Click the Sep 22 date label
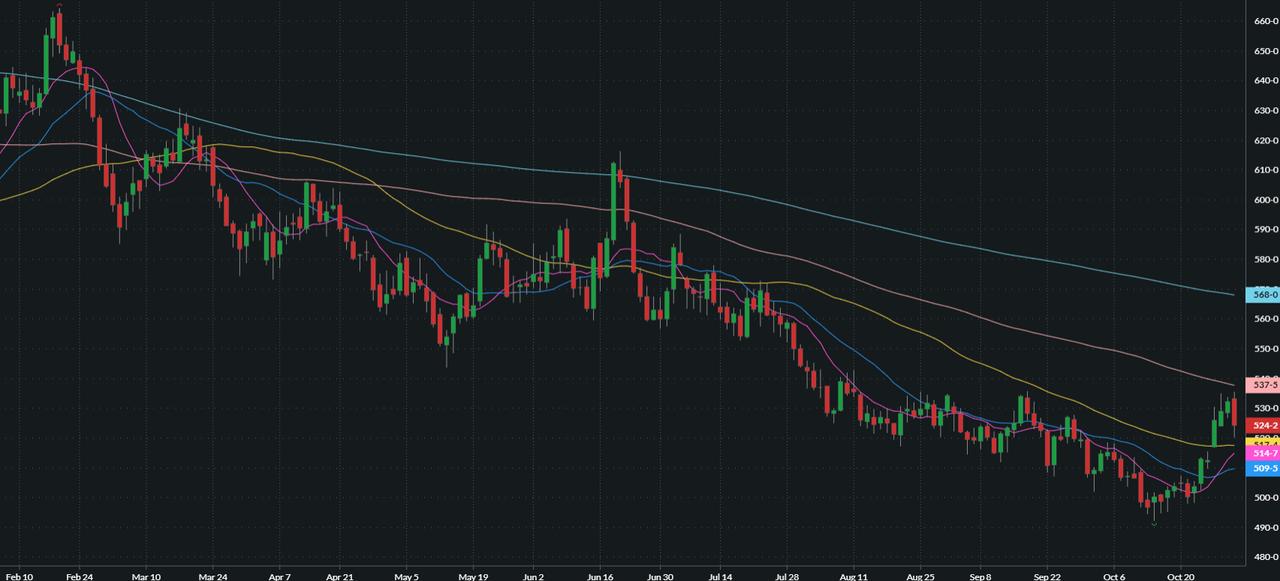The image size is (1280, 581). 1048,576
